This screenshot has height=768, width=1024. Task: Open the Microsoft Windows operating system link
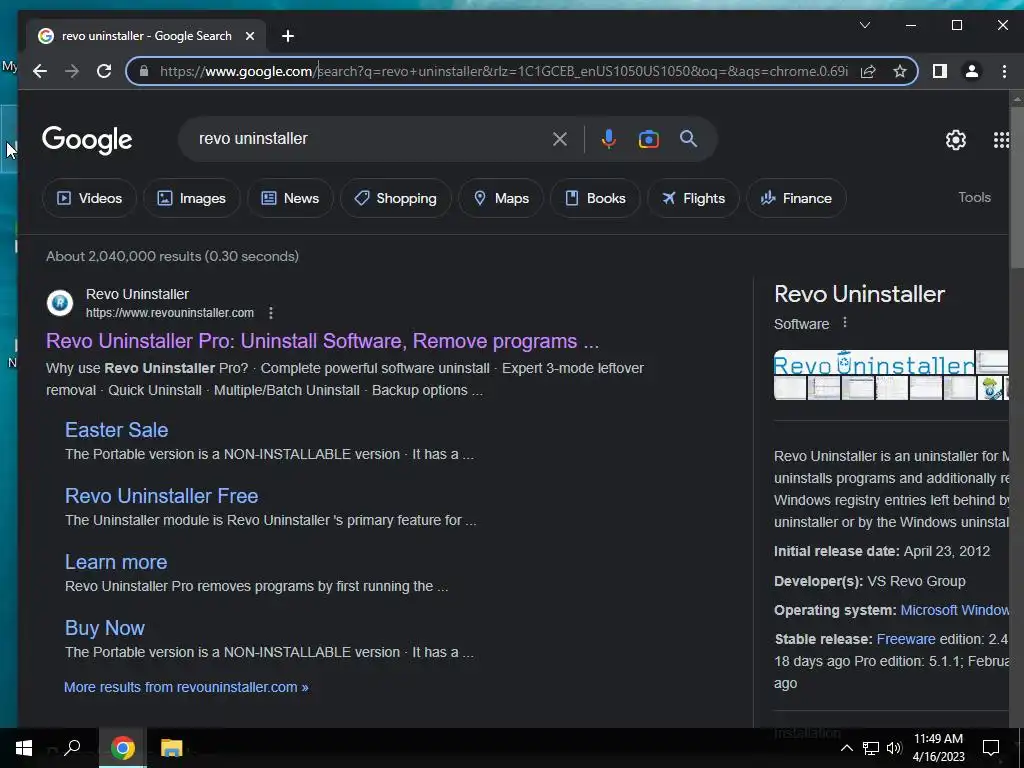(954, 610)
